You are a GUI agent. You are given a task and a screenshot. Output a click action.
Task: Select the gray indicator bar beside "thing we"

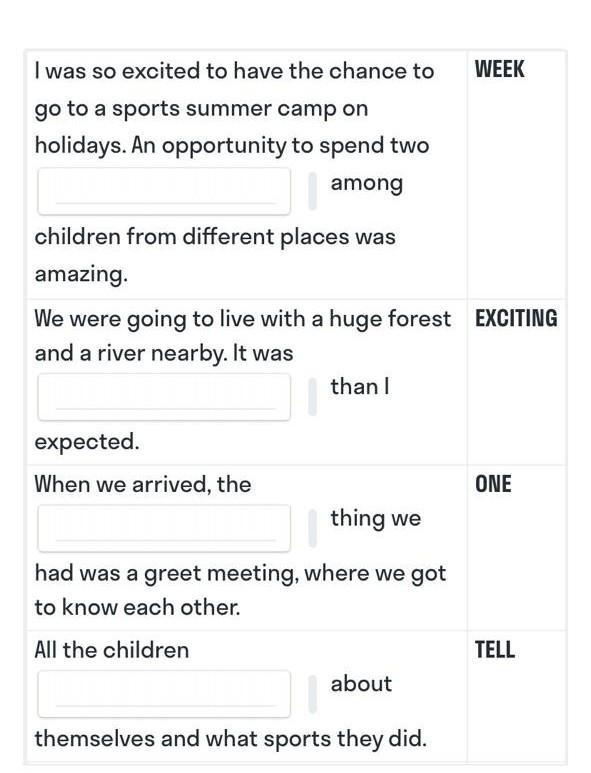point(313,528)
